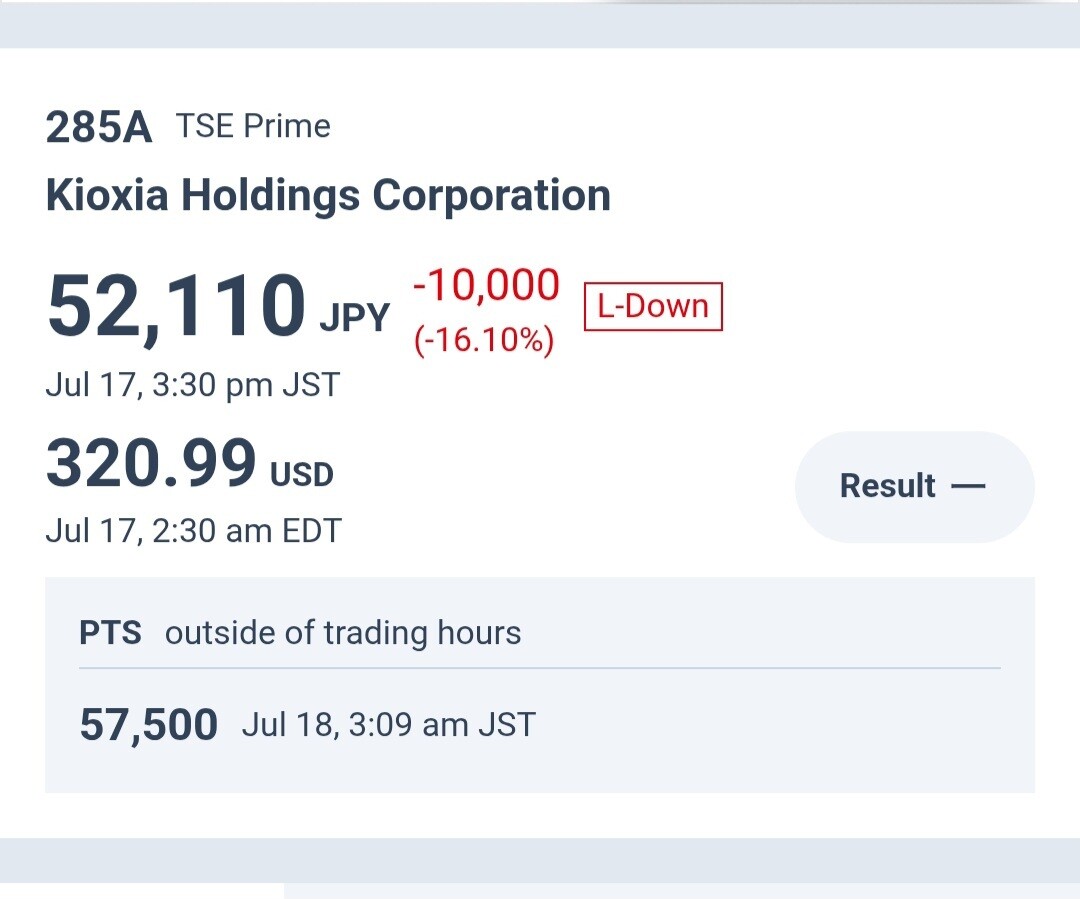Click the Result button

914,486
